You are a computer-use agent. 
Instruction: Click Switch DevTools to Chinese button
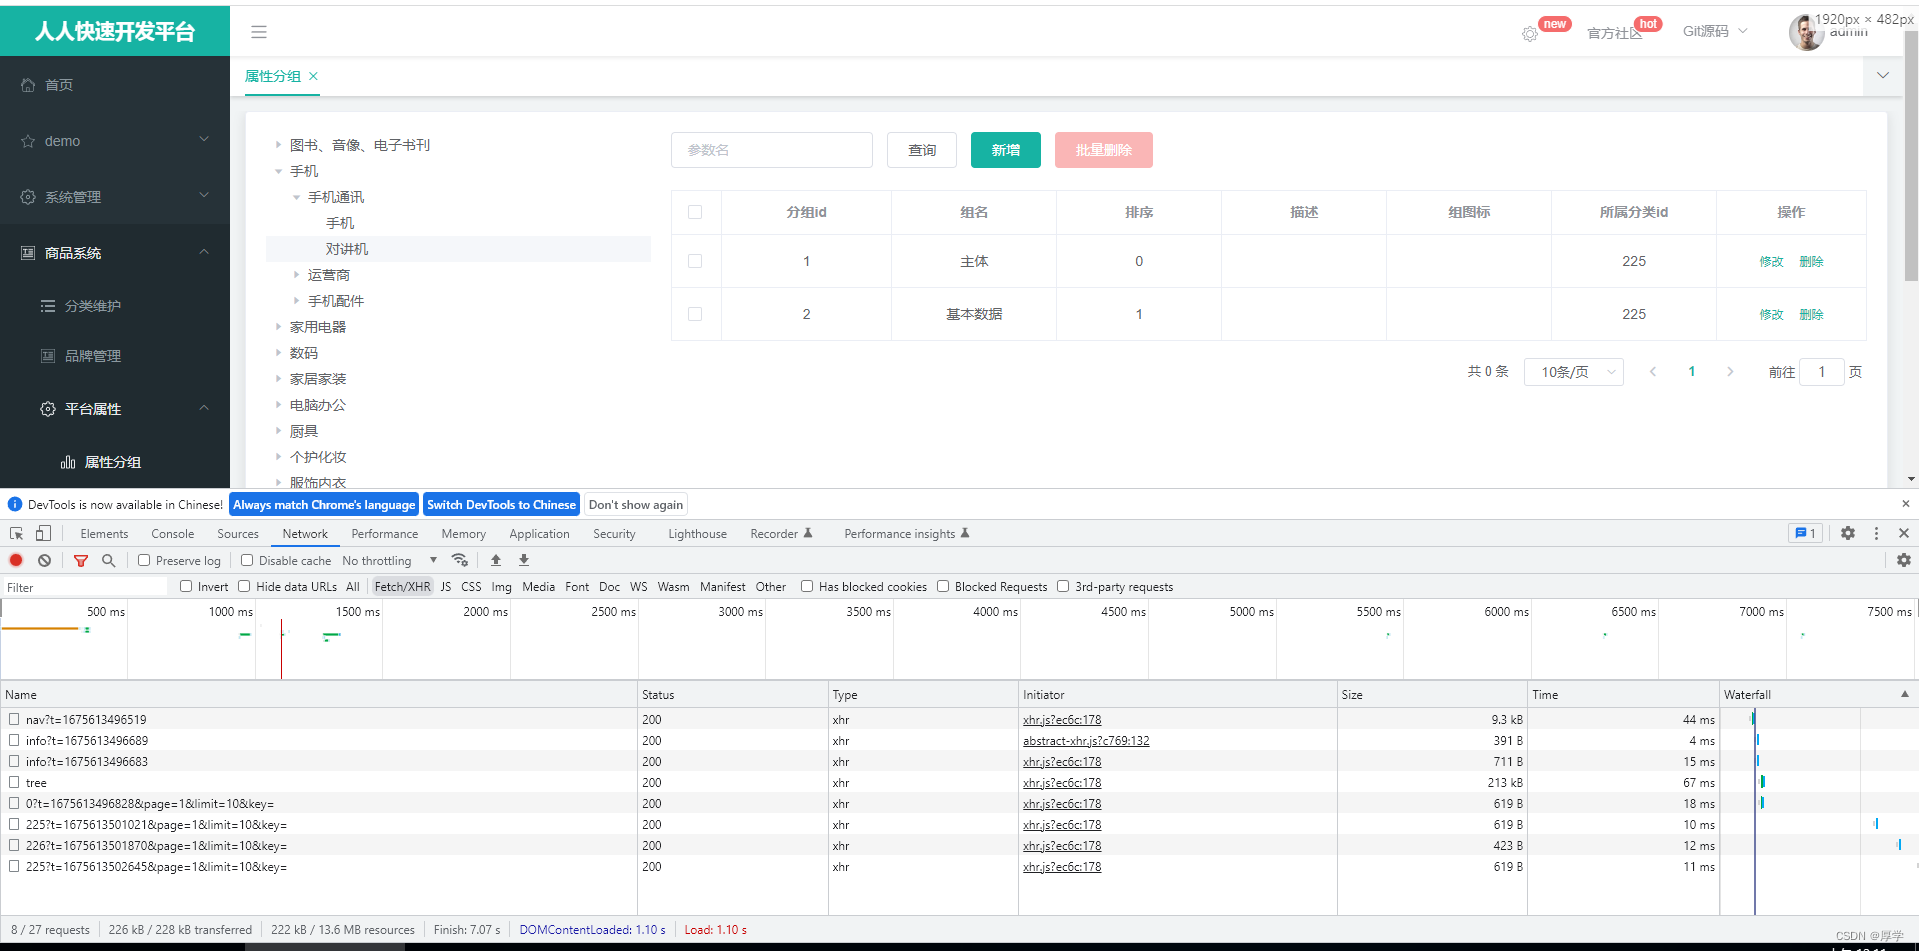click(501, 505)
